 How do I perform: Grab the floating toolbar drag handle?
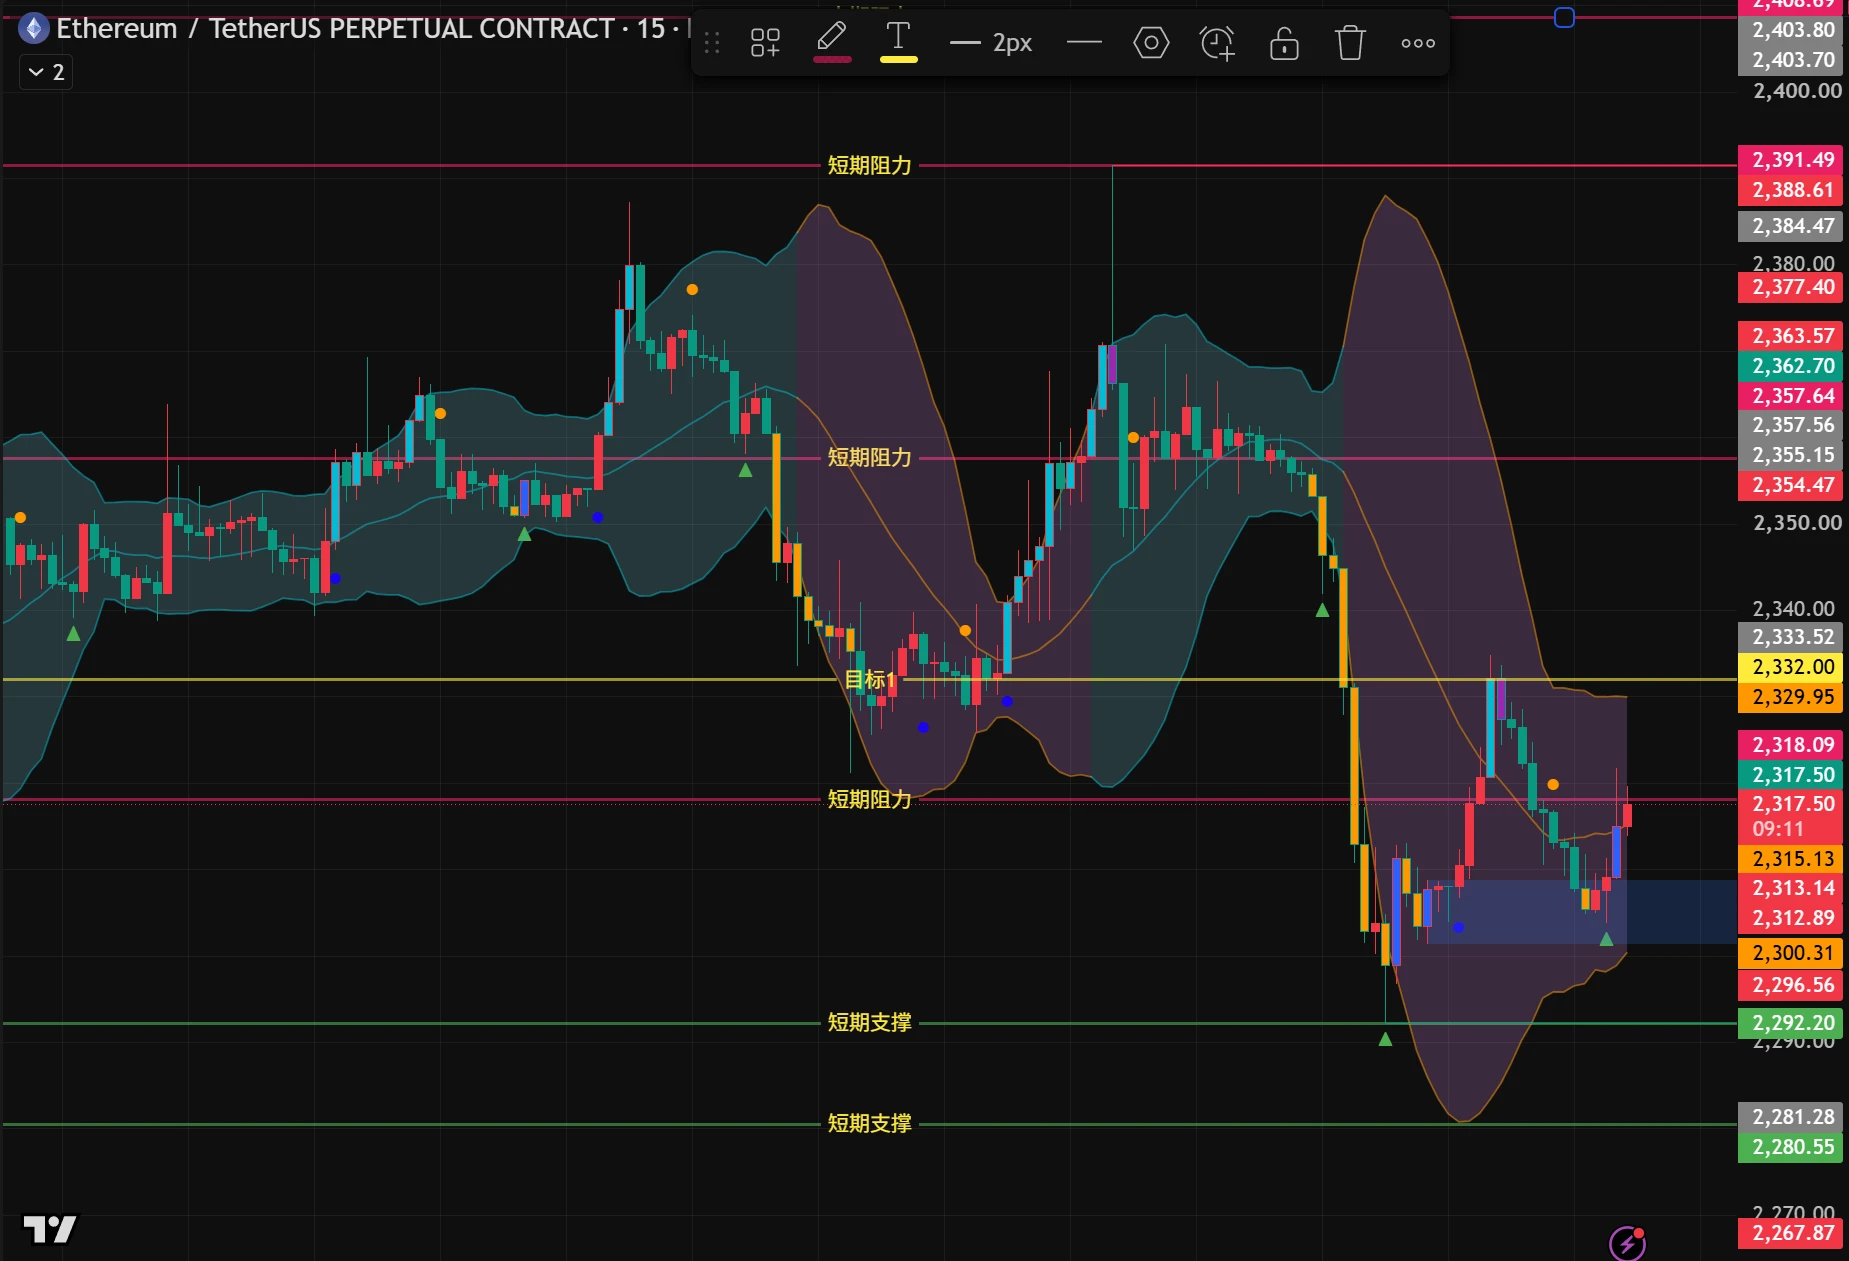[x=712, y=43]
